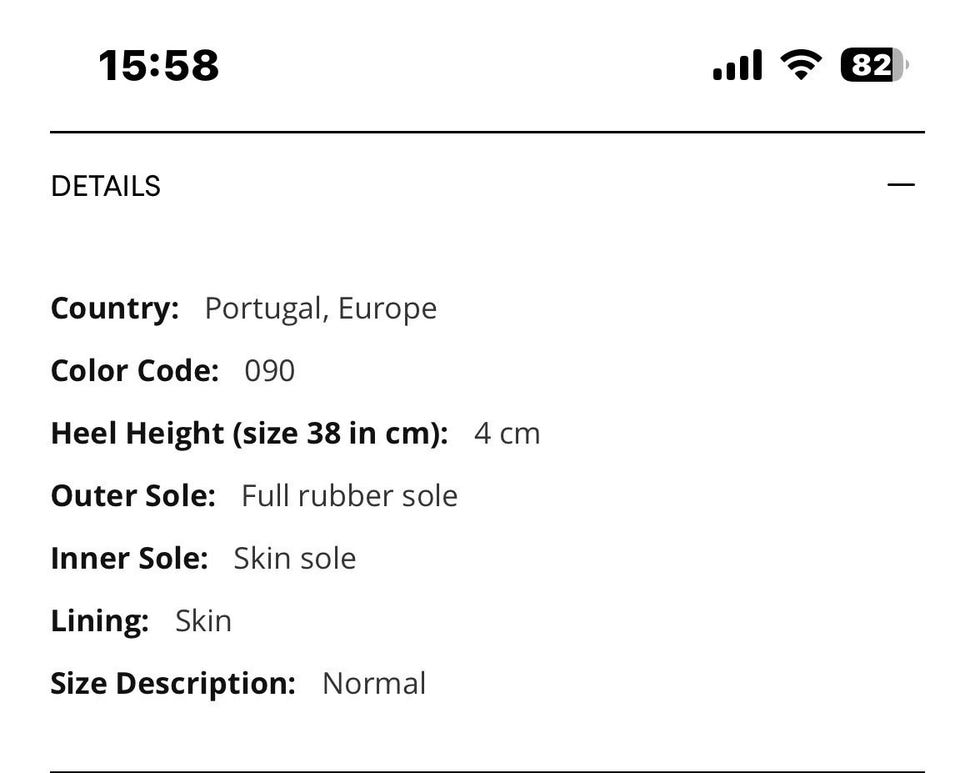Tap the cellular signal strength icon
This screenshot has height=773, width=960.
[737, 66]
